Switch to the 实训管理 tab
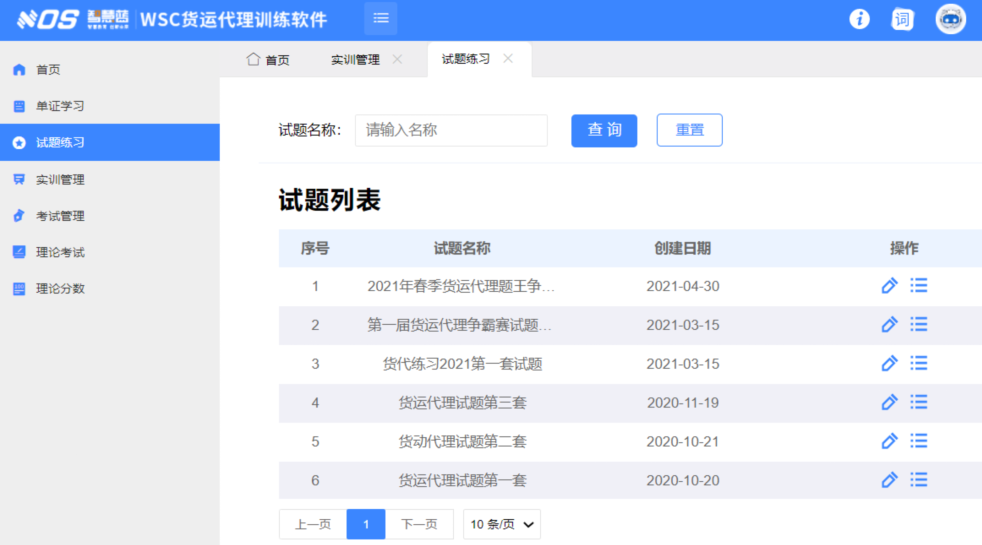982x545 pixels. pyautogui.click(x=355, y=60)
